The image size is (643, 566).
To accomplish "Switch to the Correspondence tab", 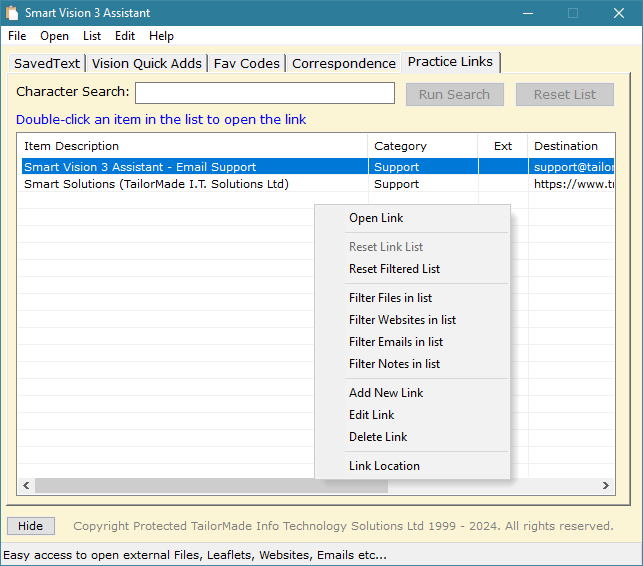I will coord(344,64).
